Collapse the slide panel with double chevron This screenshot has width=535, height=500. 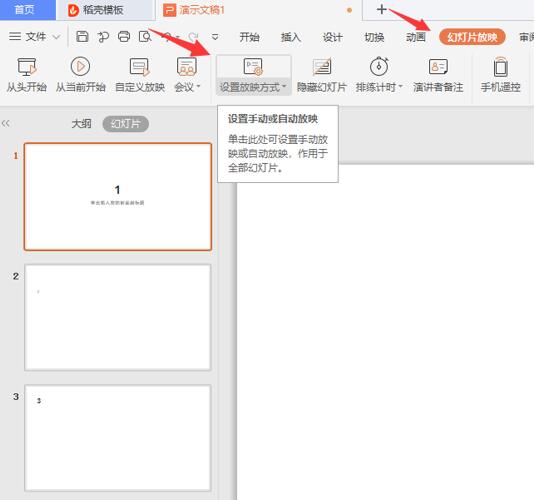[x=5, y=123]
